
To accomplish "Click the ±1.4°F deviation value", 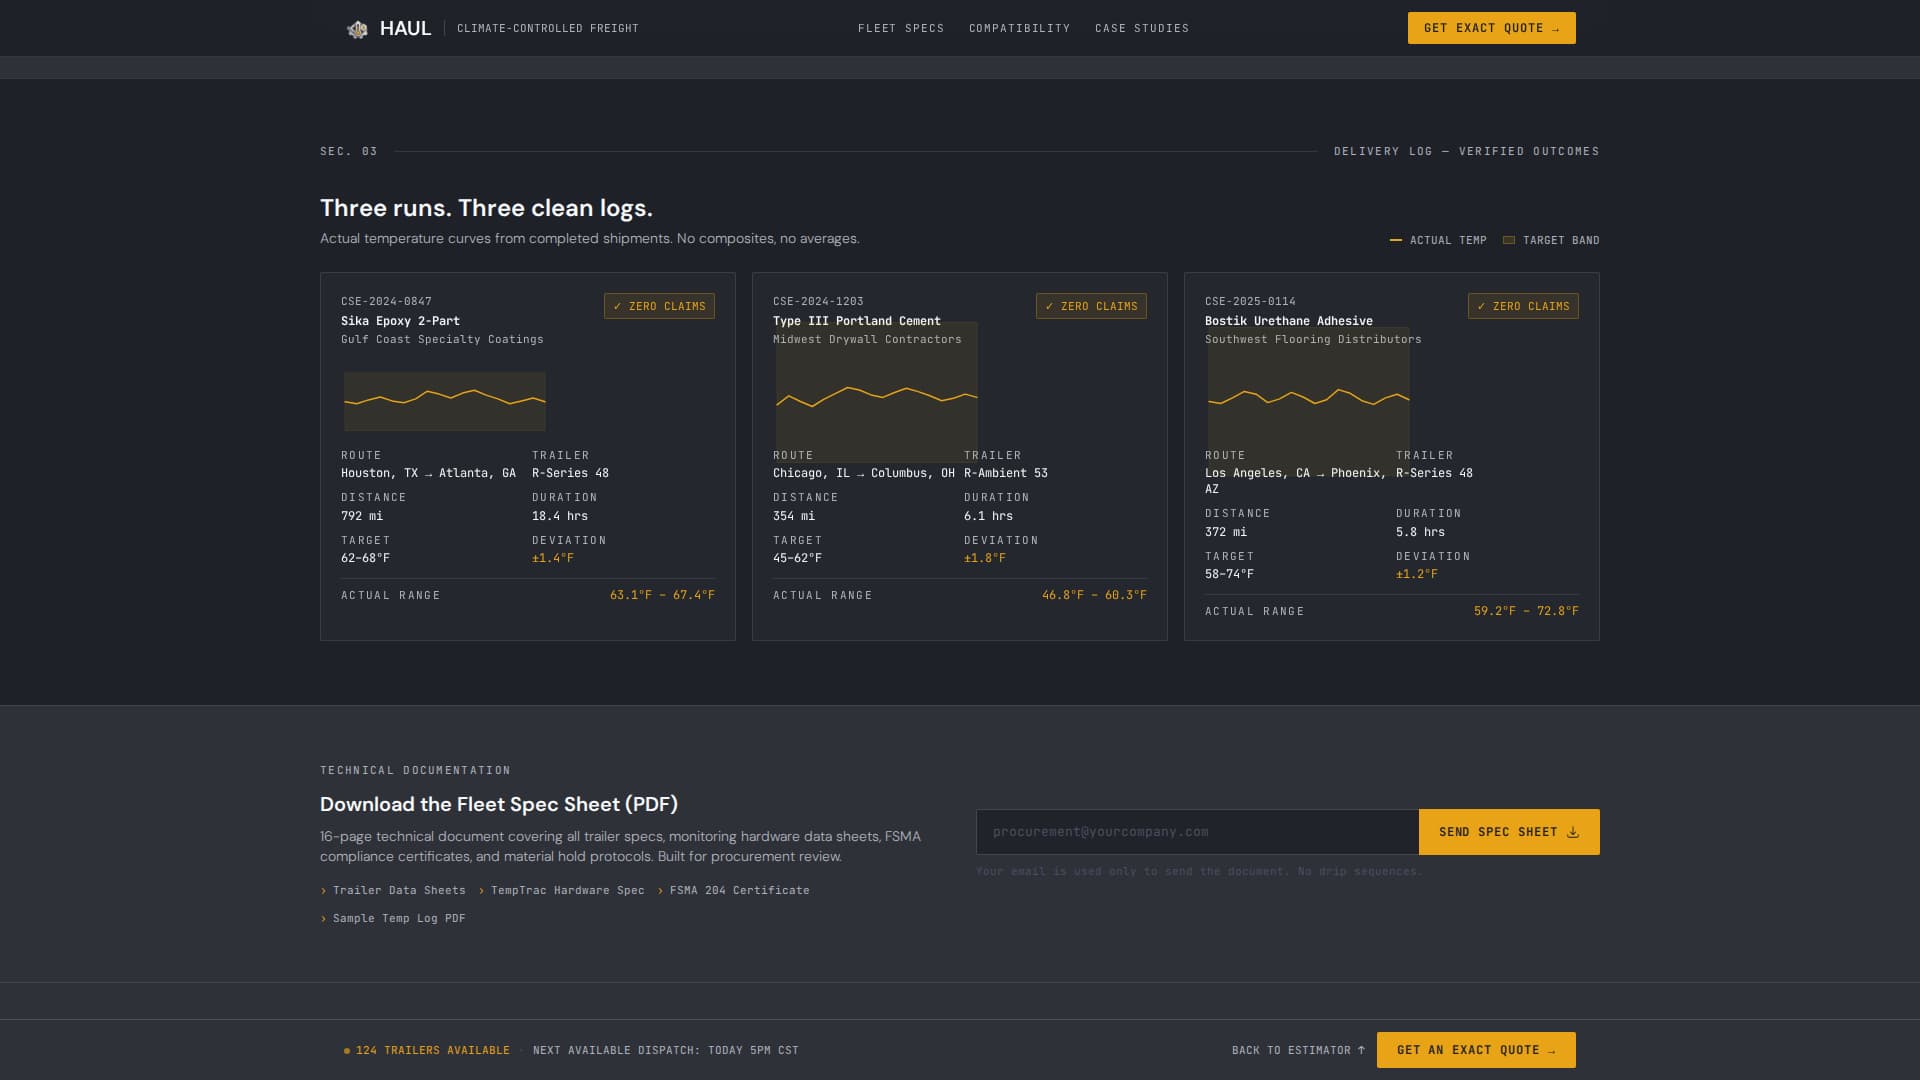I will point(553,558).
